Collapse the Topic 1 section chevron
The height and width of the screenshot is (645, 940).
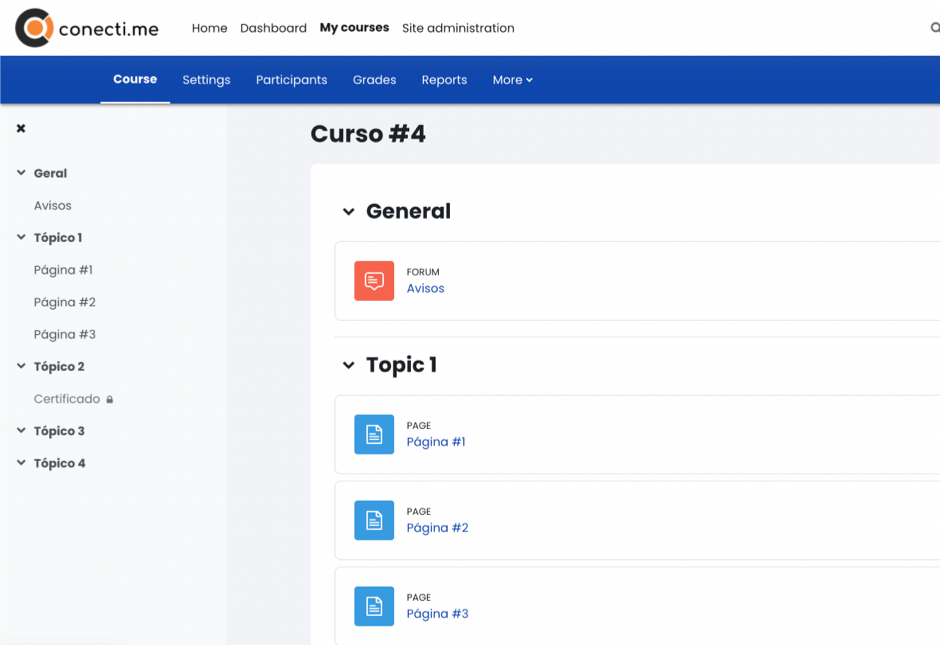click(349, 366)
